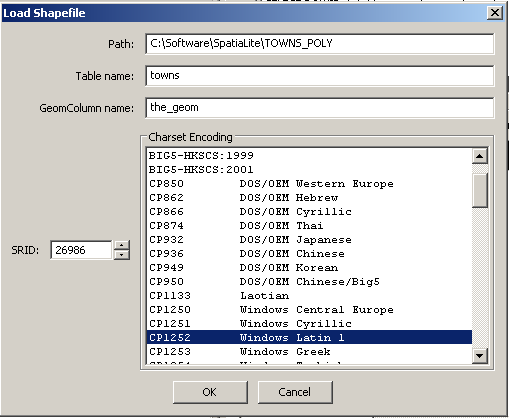The image size is (509, 418).
Task: Select BIG5-HKSCS:1999 encoding
Action: coord(309,156)
